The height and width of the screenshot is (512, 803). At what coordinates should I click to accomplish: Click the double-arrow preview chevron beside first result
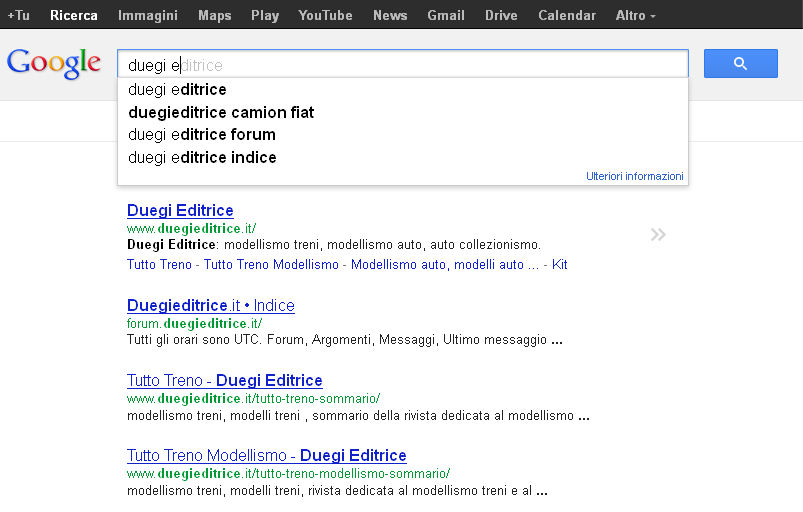(657, 235)
